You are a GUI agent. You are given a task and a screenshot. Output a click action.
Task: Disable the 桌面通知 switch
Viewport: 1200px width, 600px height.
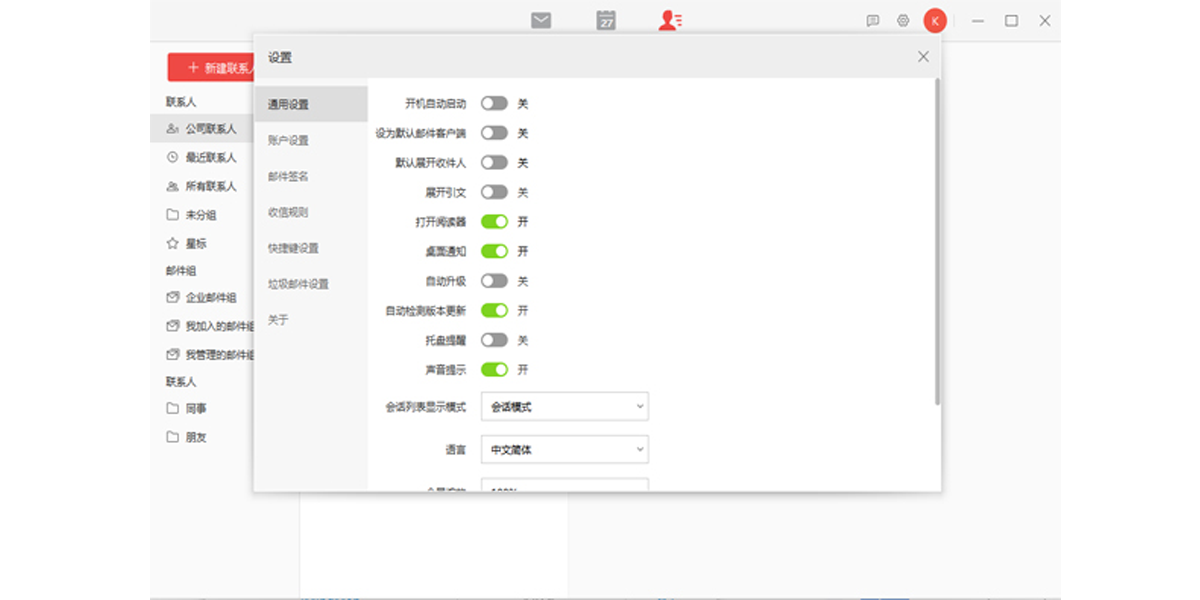[496, 251]
